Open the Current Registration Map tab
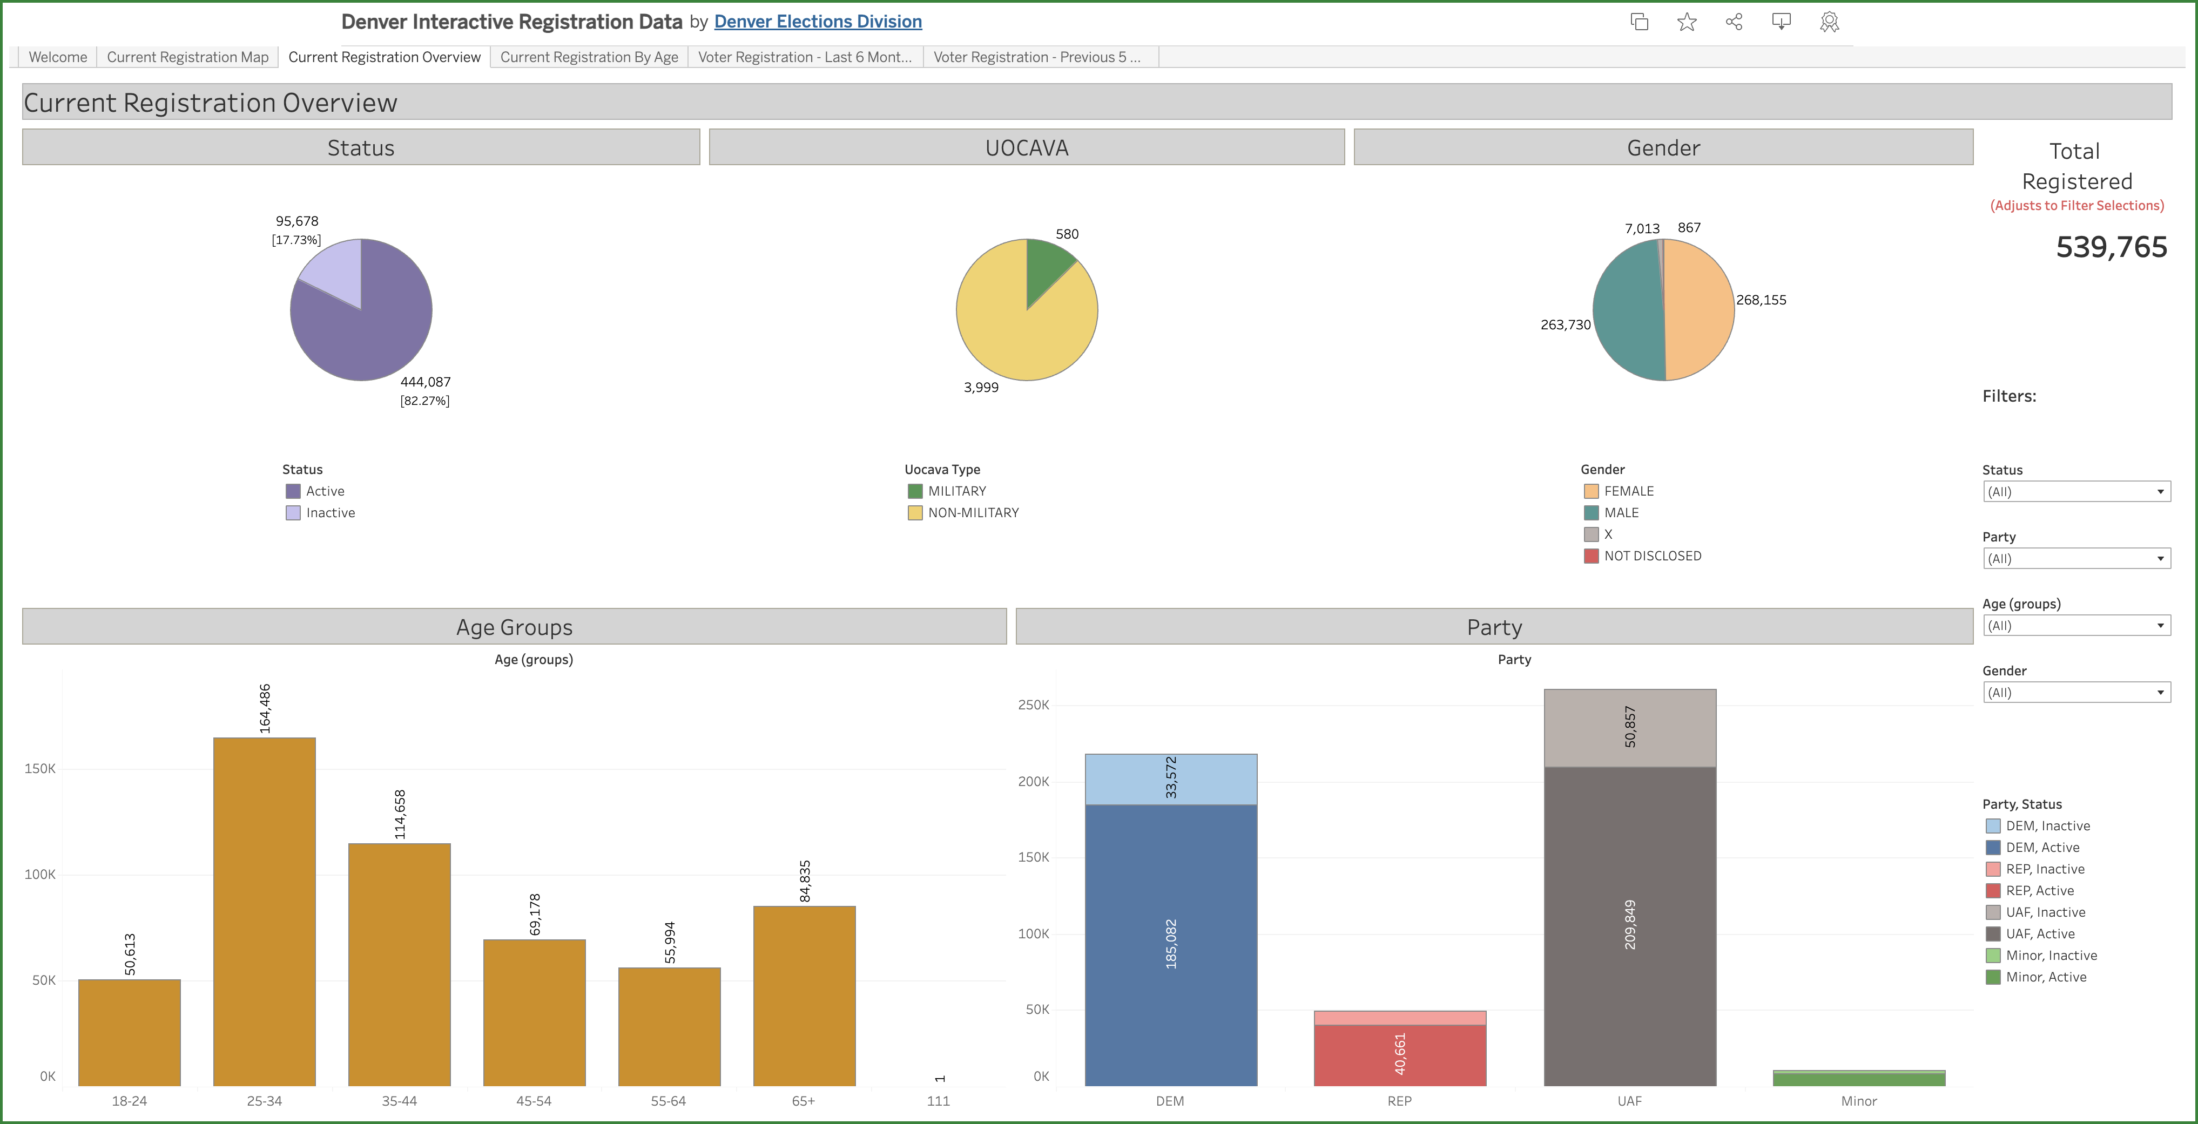2198x1124 pixels. click(188, 57)
